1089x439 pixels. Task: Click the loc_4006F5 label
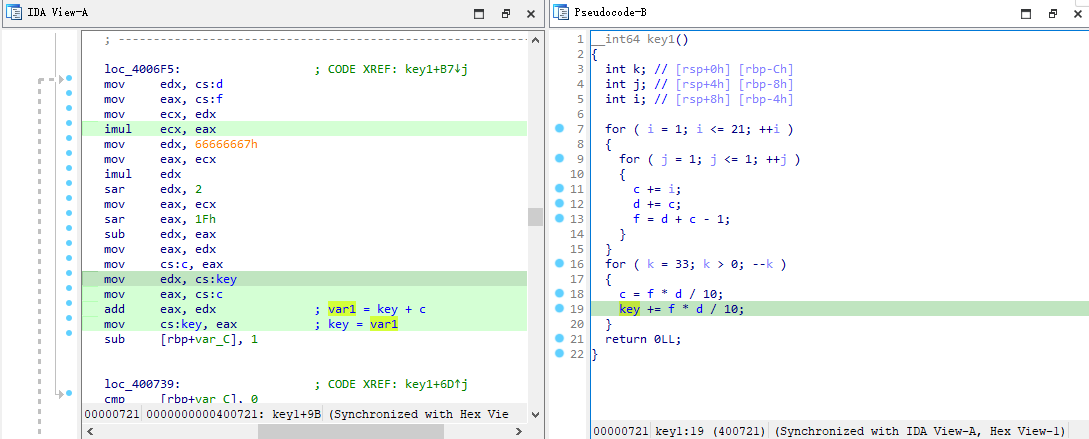[x=142, y=69]
